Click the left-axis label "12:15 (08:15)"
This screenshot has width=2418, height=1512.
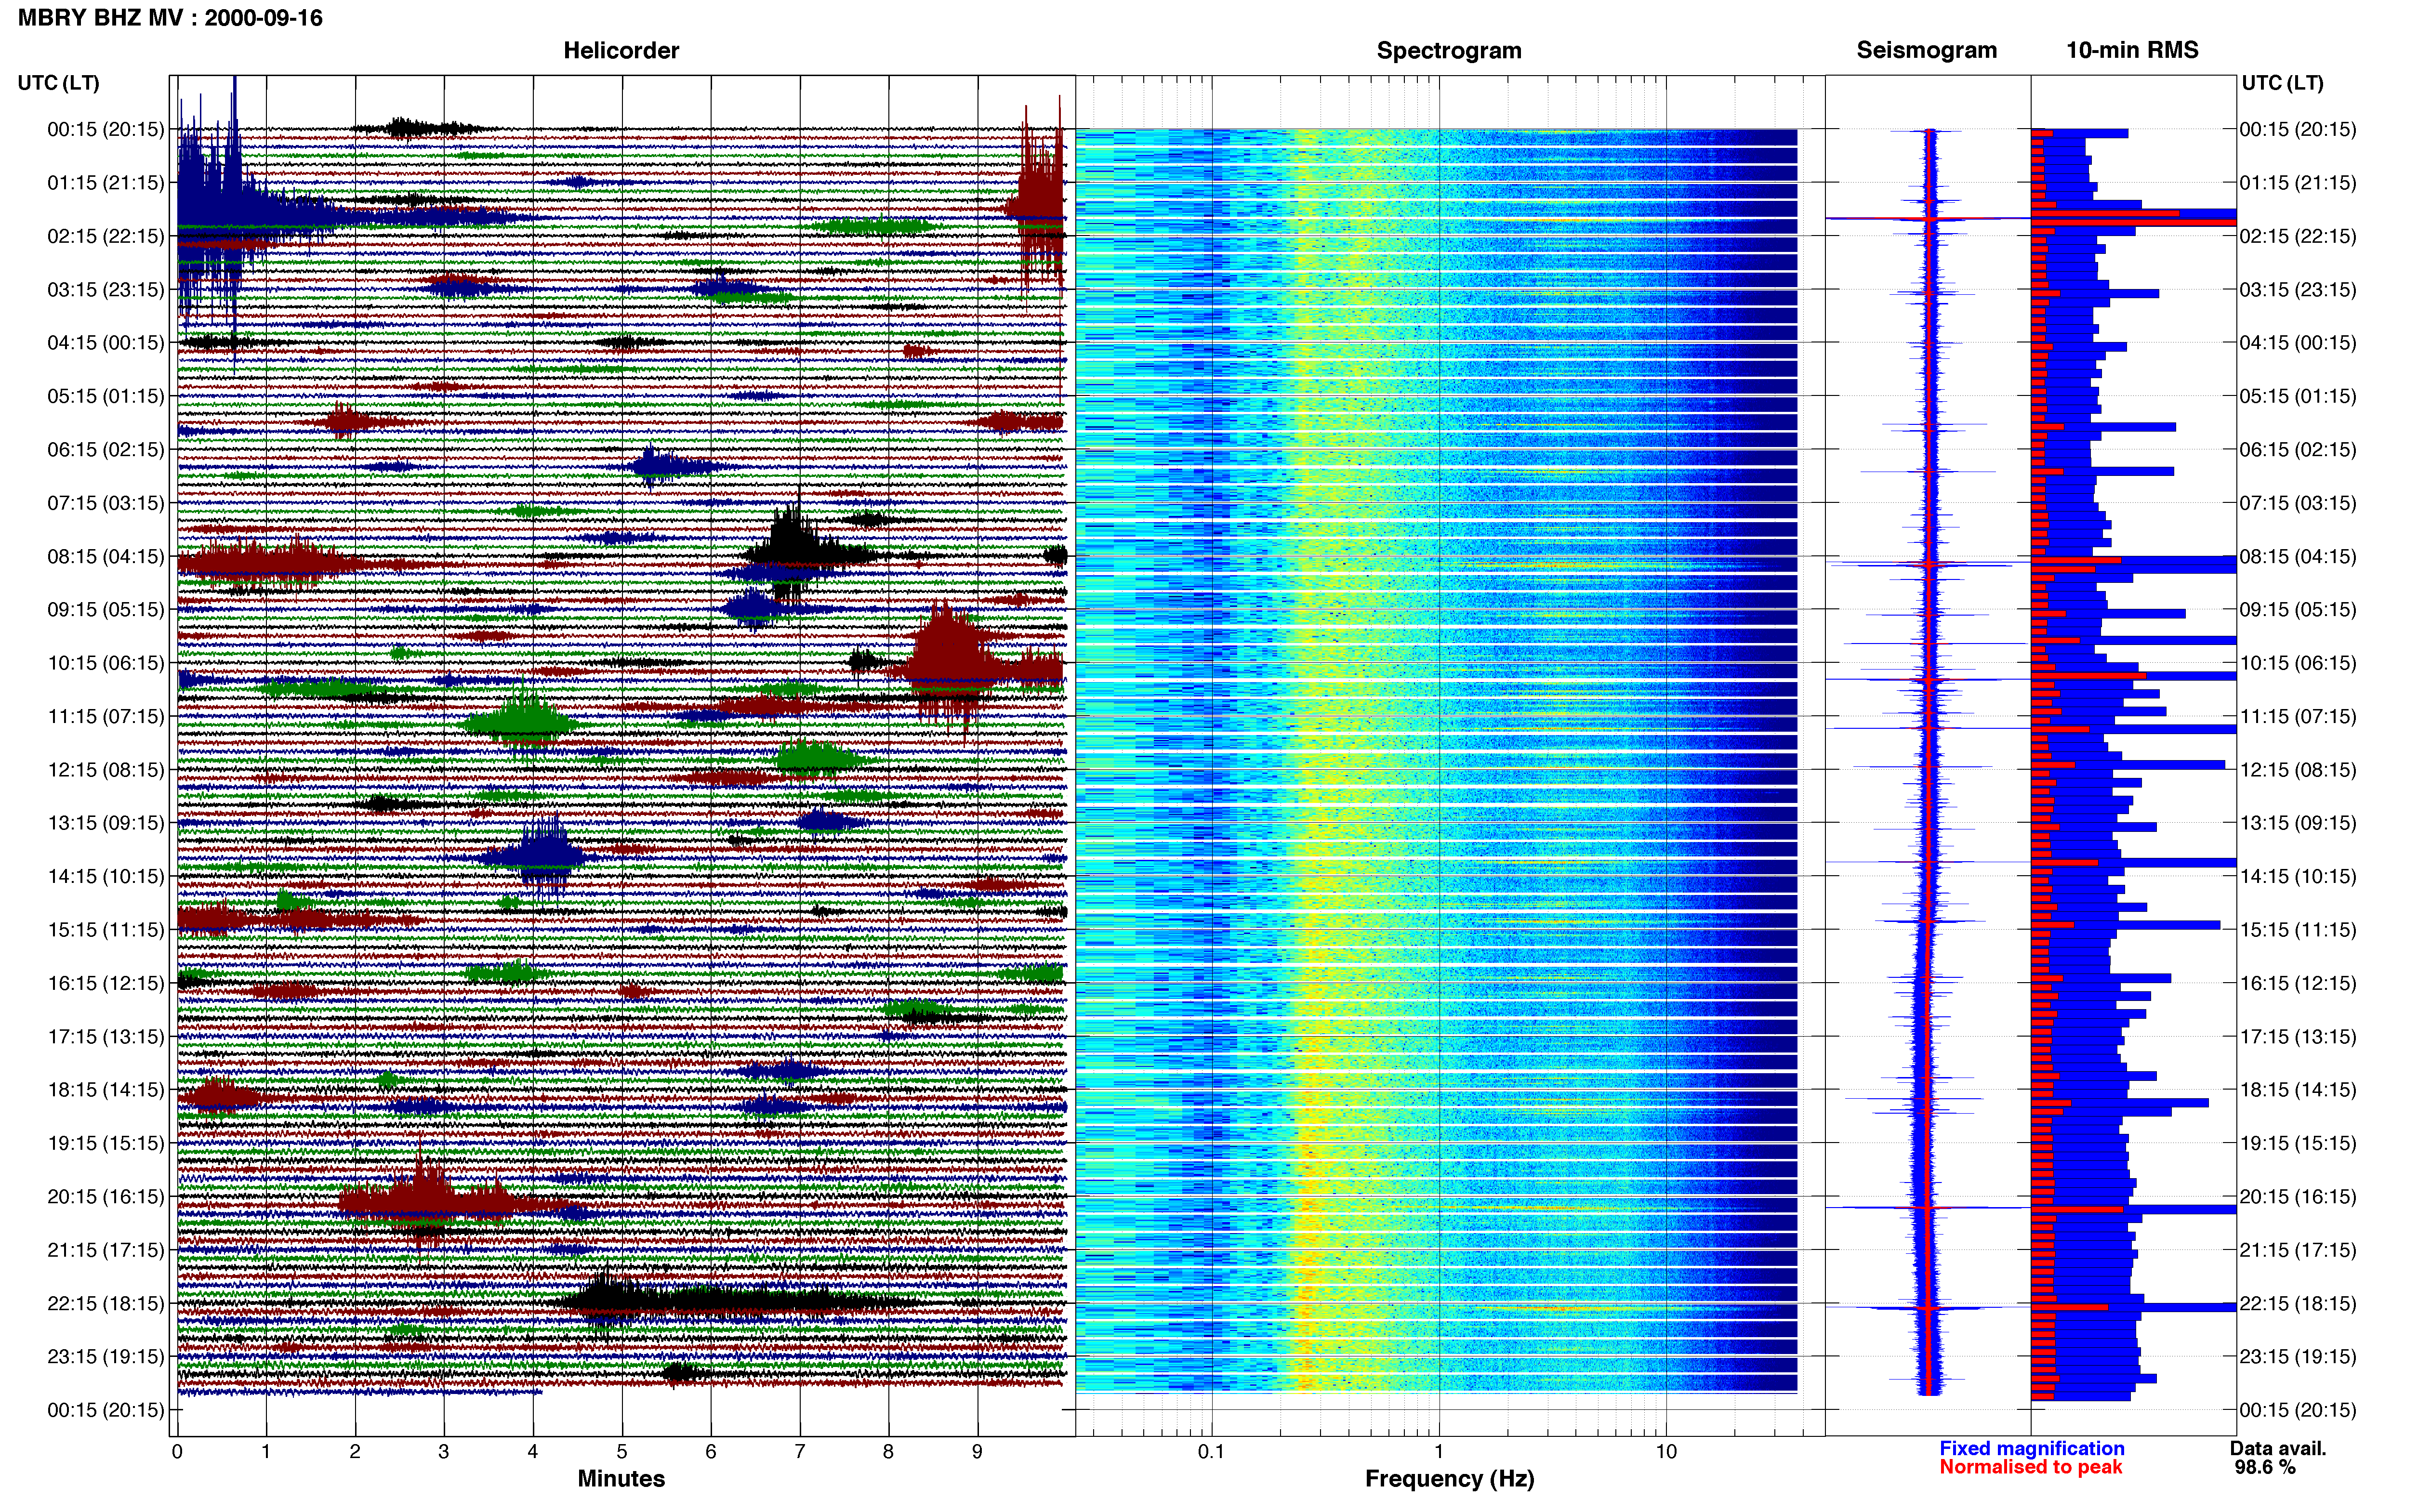point(105,770)
